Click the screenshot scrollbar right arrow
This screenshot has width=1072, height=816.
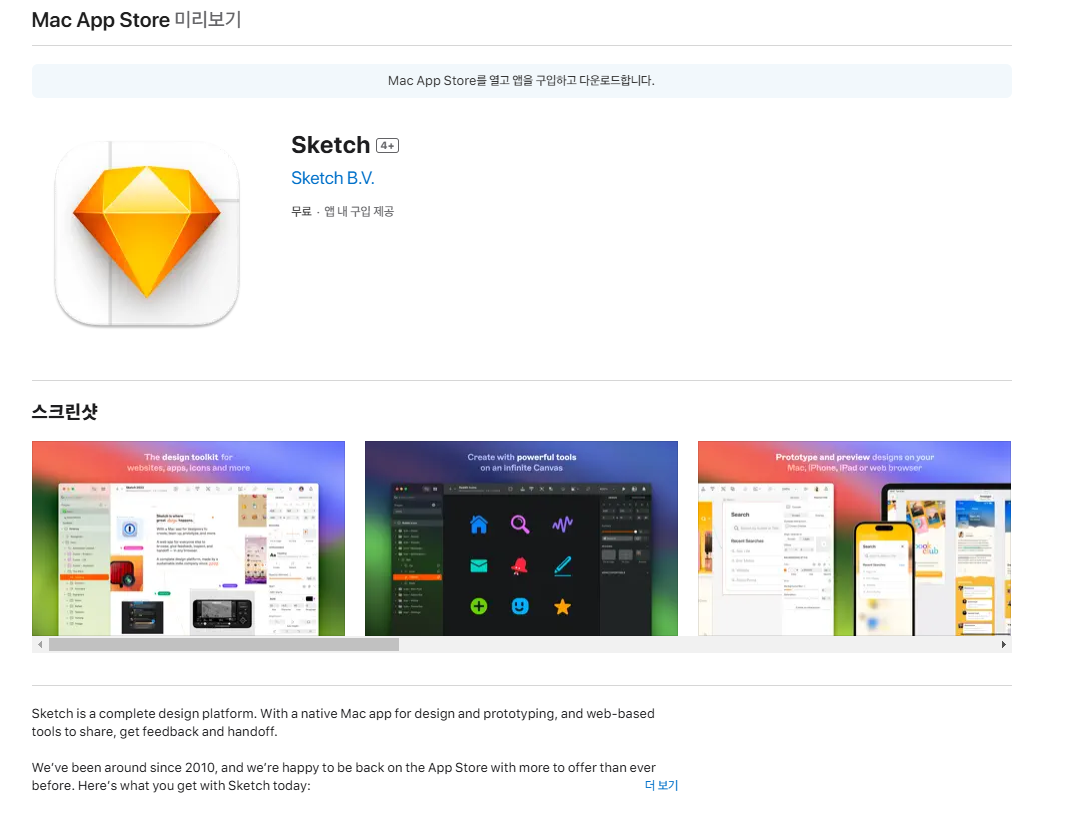click(1004, 644)
